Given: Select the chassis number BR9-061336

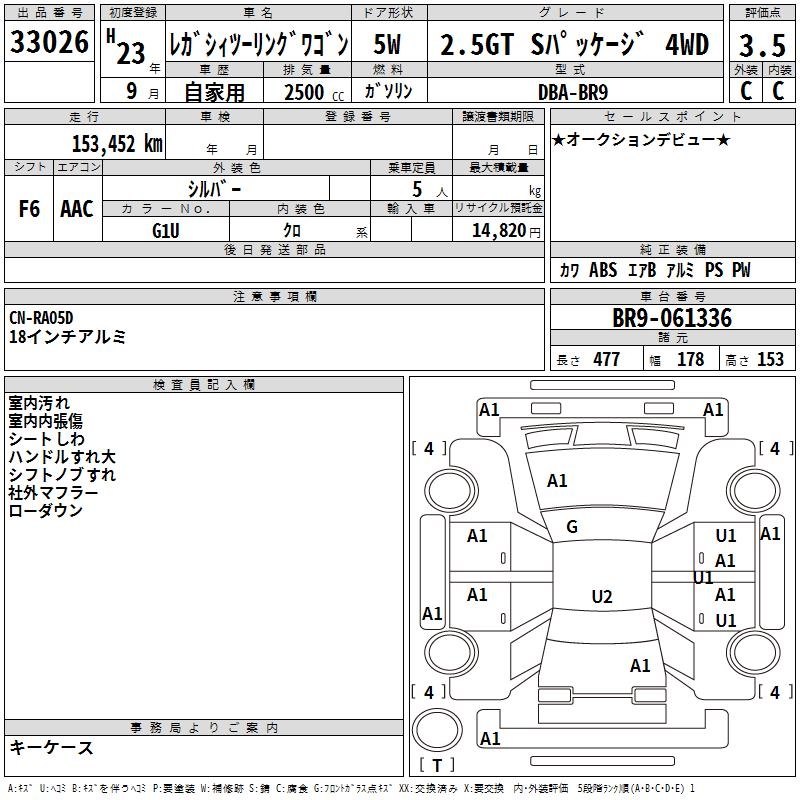Looking at the screenshot, I should click(672, 319).
